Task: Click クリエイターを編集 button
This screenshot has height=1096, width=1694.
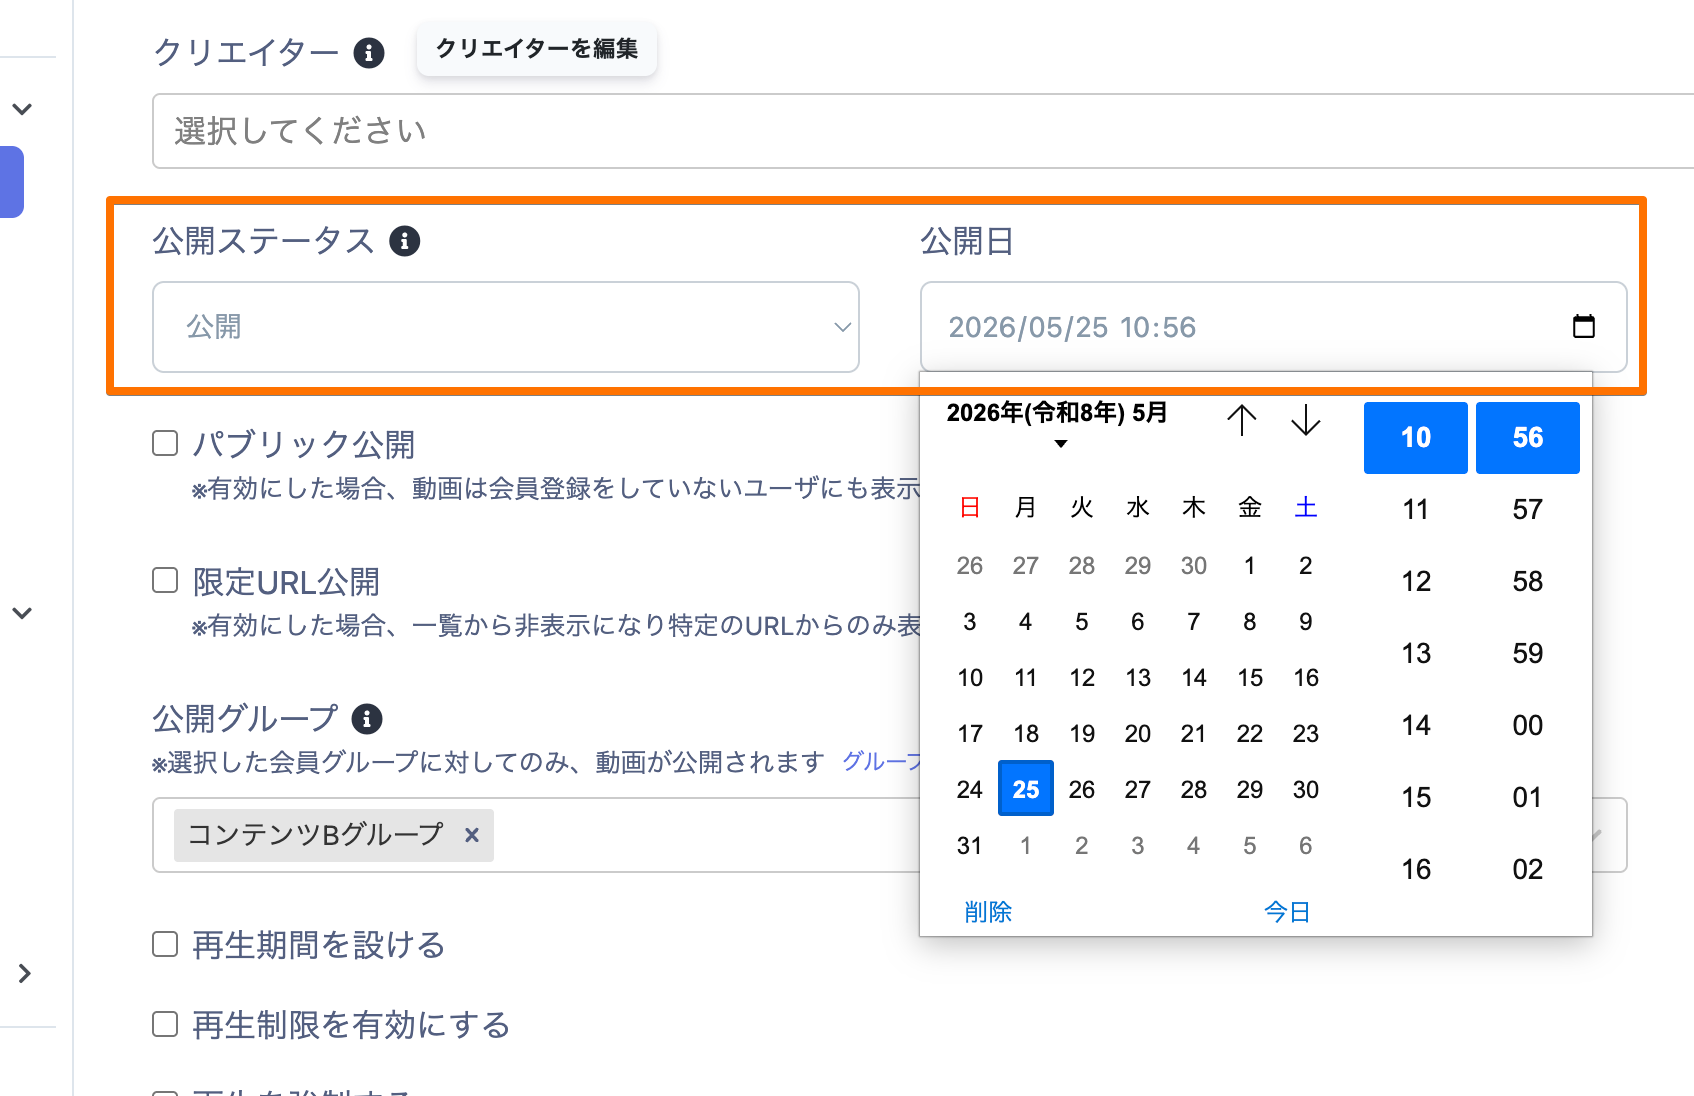Action: point(537,49)
